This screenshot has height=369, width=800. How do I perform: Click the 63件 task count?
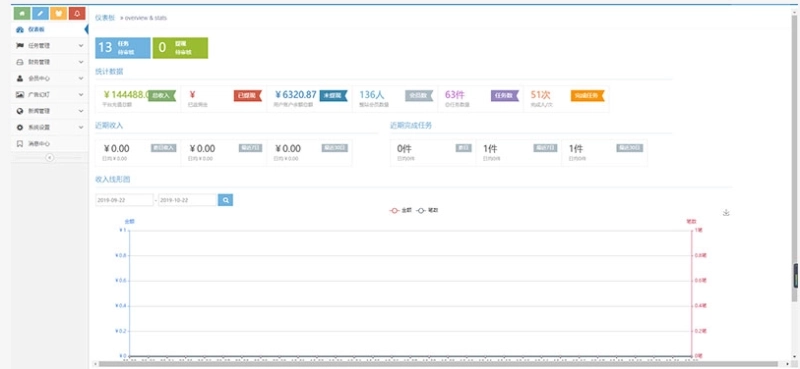[x=455, y=94]
